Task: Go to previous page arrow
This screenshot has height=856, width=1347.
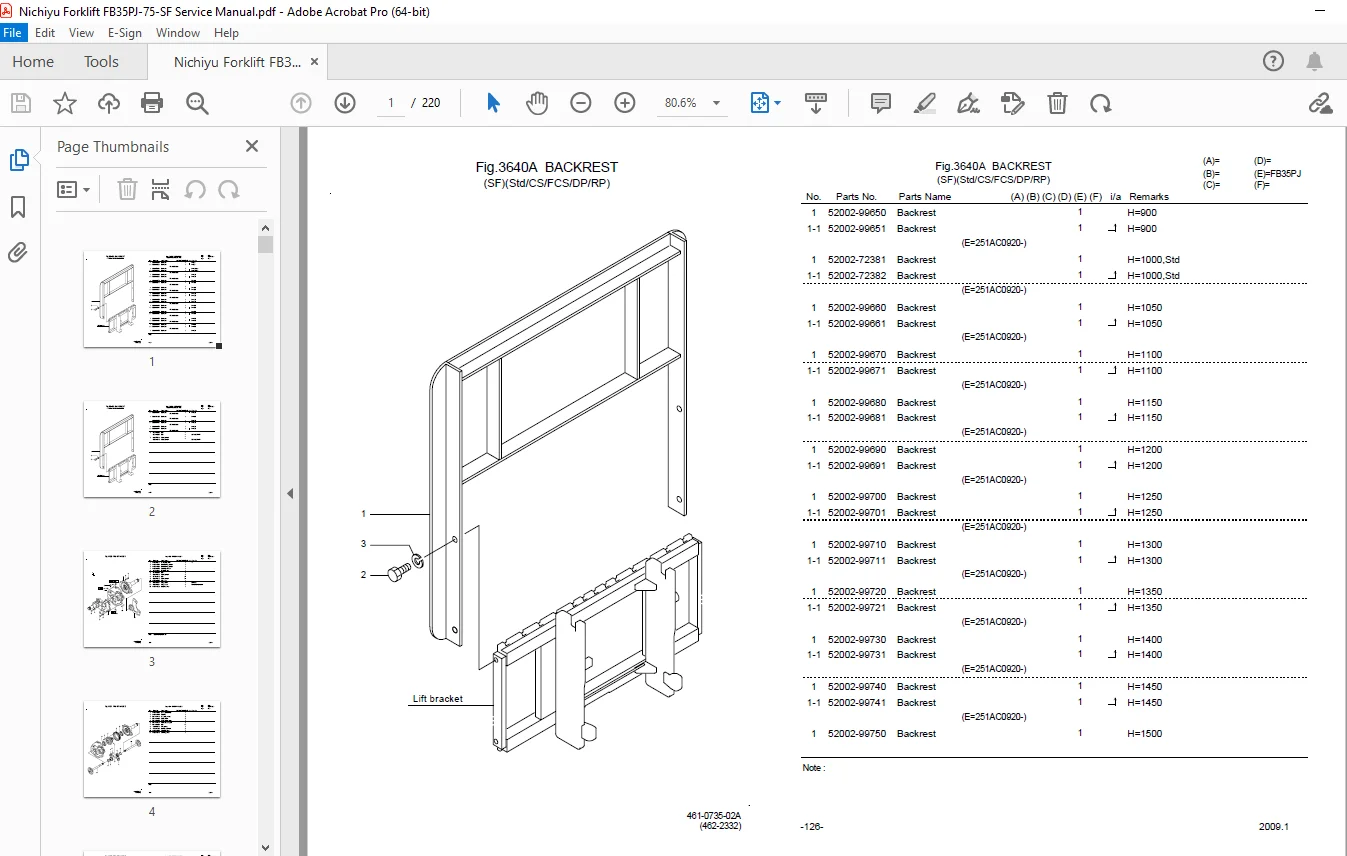Action: pyautogui.click(x=301, y=103)
